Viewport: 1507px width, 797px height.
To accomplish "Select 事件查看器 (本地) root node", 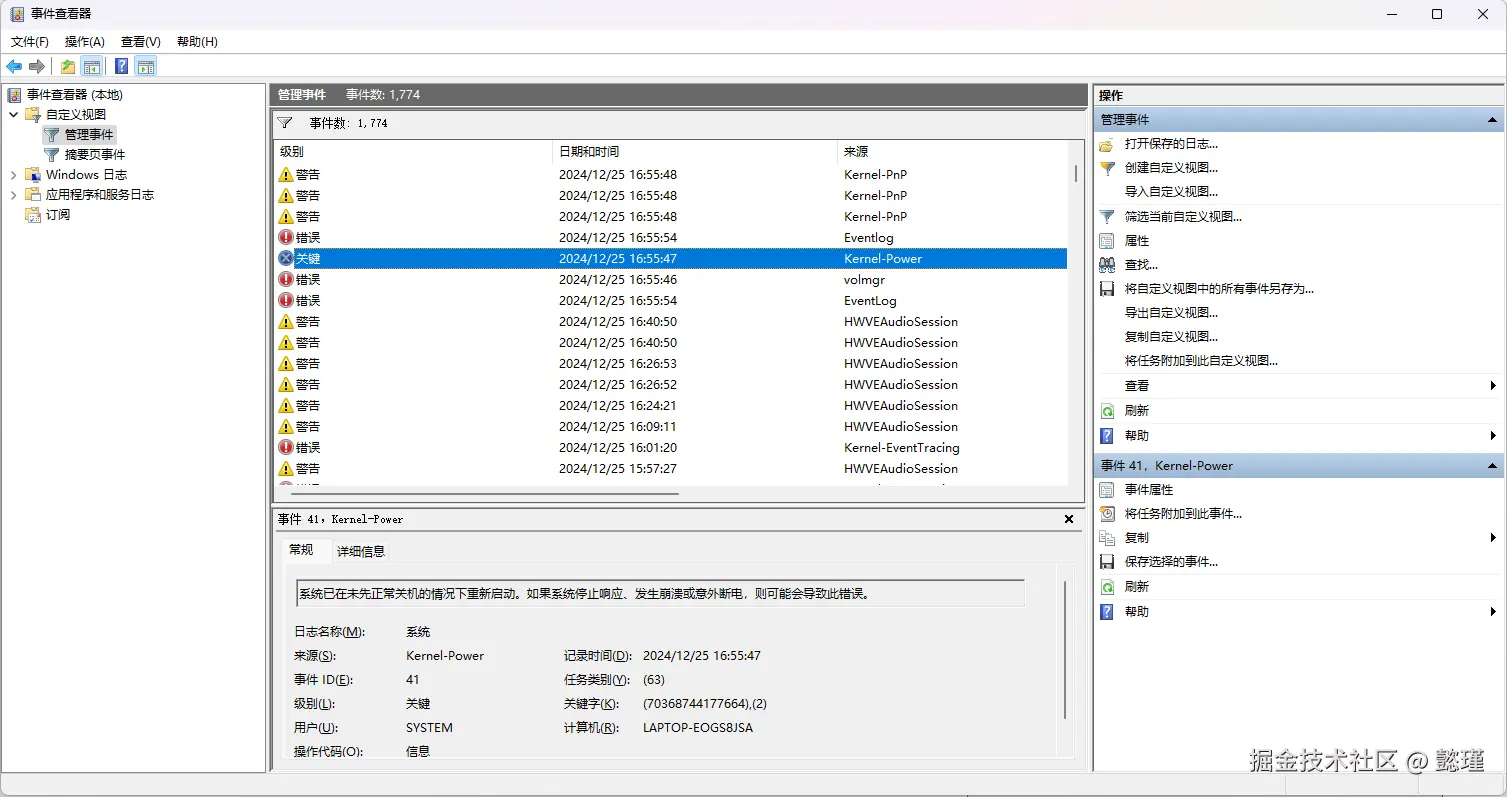I will click(x=74, y=95).
